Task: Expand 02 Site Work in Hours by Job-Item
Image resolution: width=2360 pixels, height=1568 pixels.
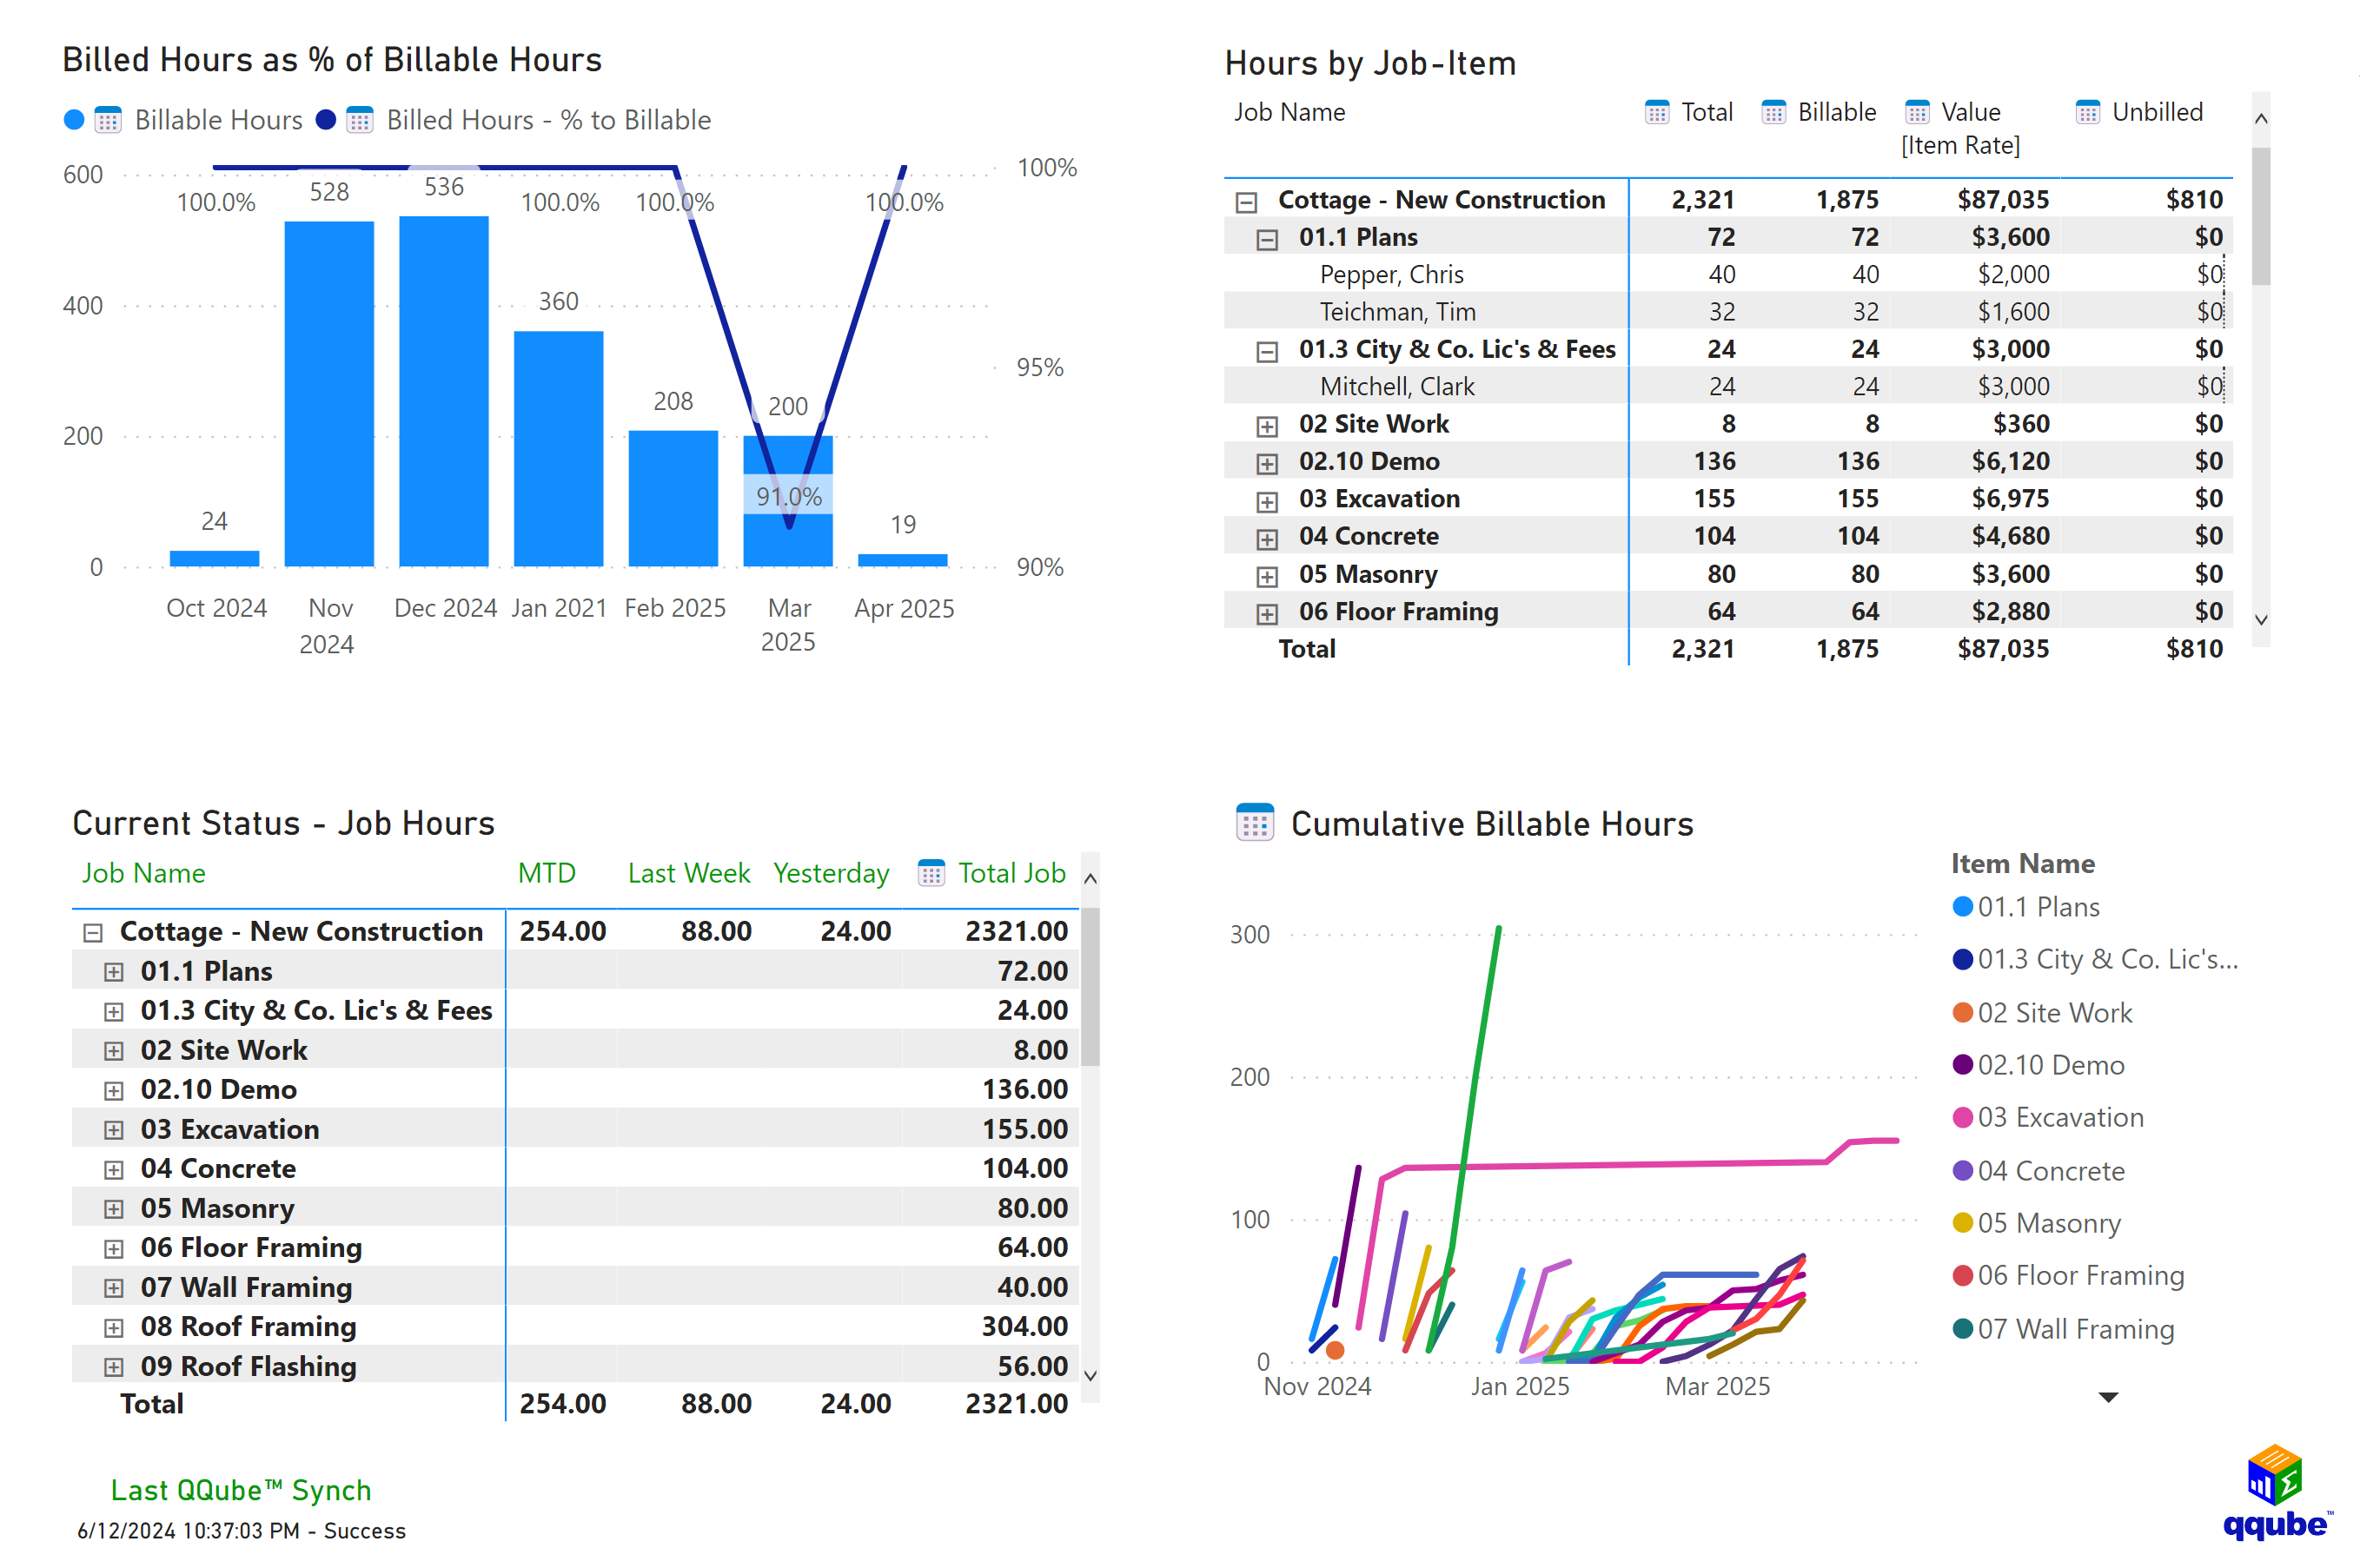Action: tap(1268, 424)
